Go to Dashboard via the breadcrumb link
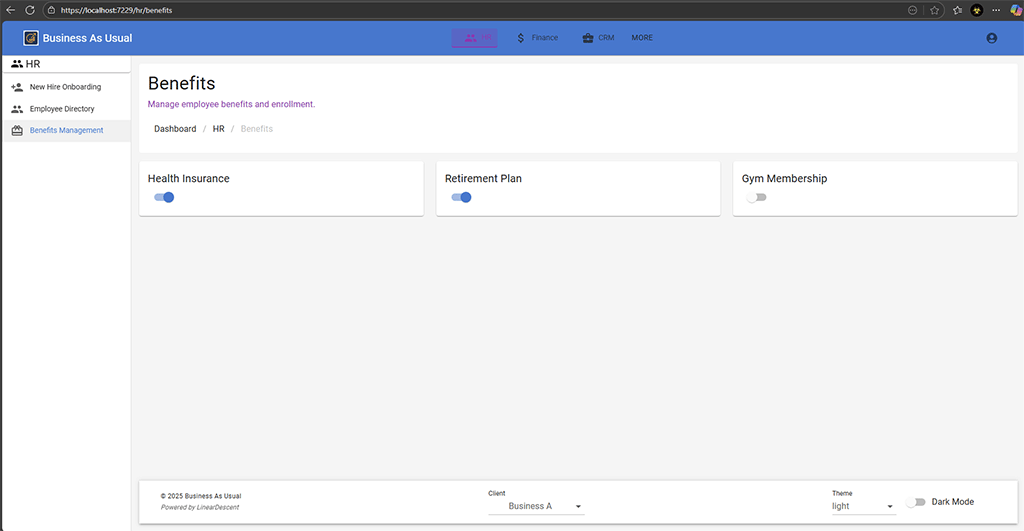 (x=175, y=129)
